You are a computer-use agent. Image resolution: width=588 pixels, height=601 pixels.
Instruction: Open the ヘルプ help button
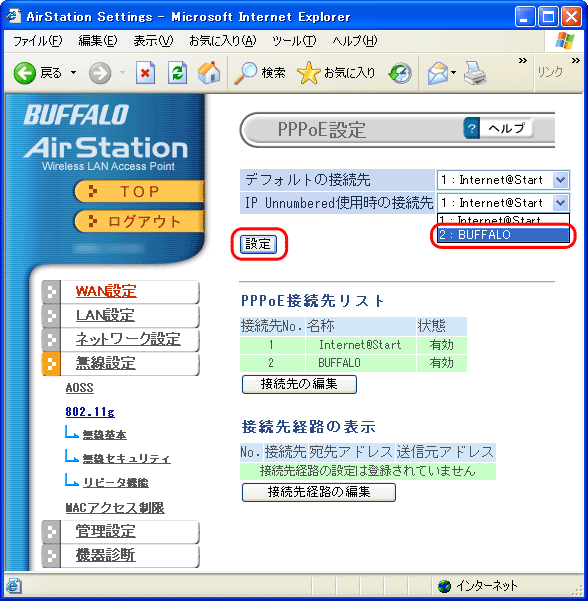coord(499,128)
